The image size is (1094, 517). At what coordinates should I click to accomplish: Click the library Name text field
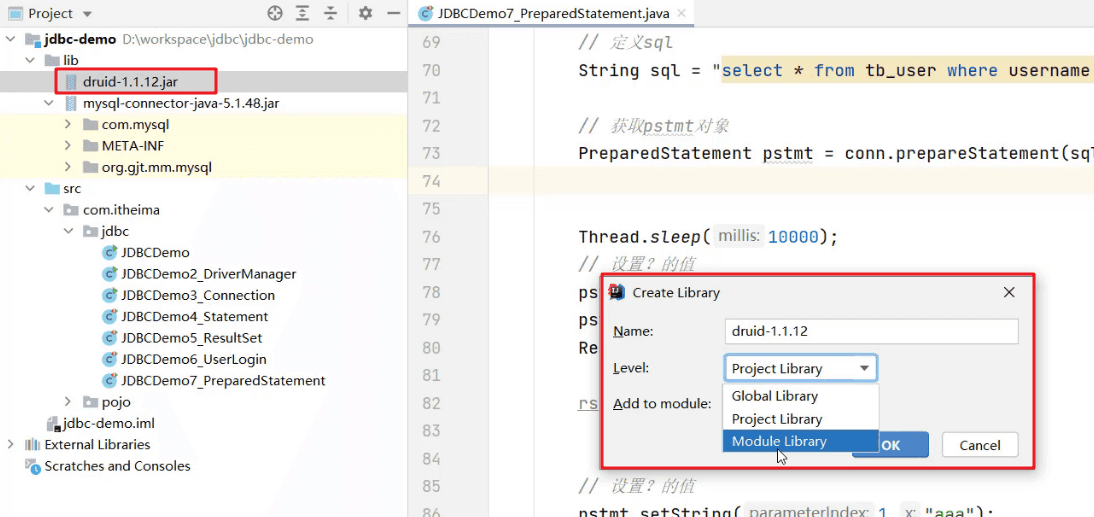870,332
